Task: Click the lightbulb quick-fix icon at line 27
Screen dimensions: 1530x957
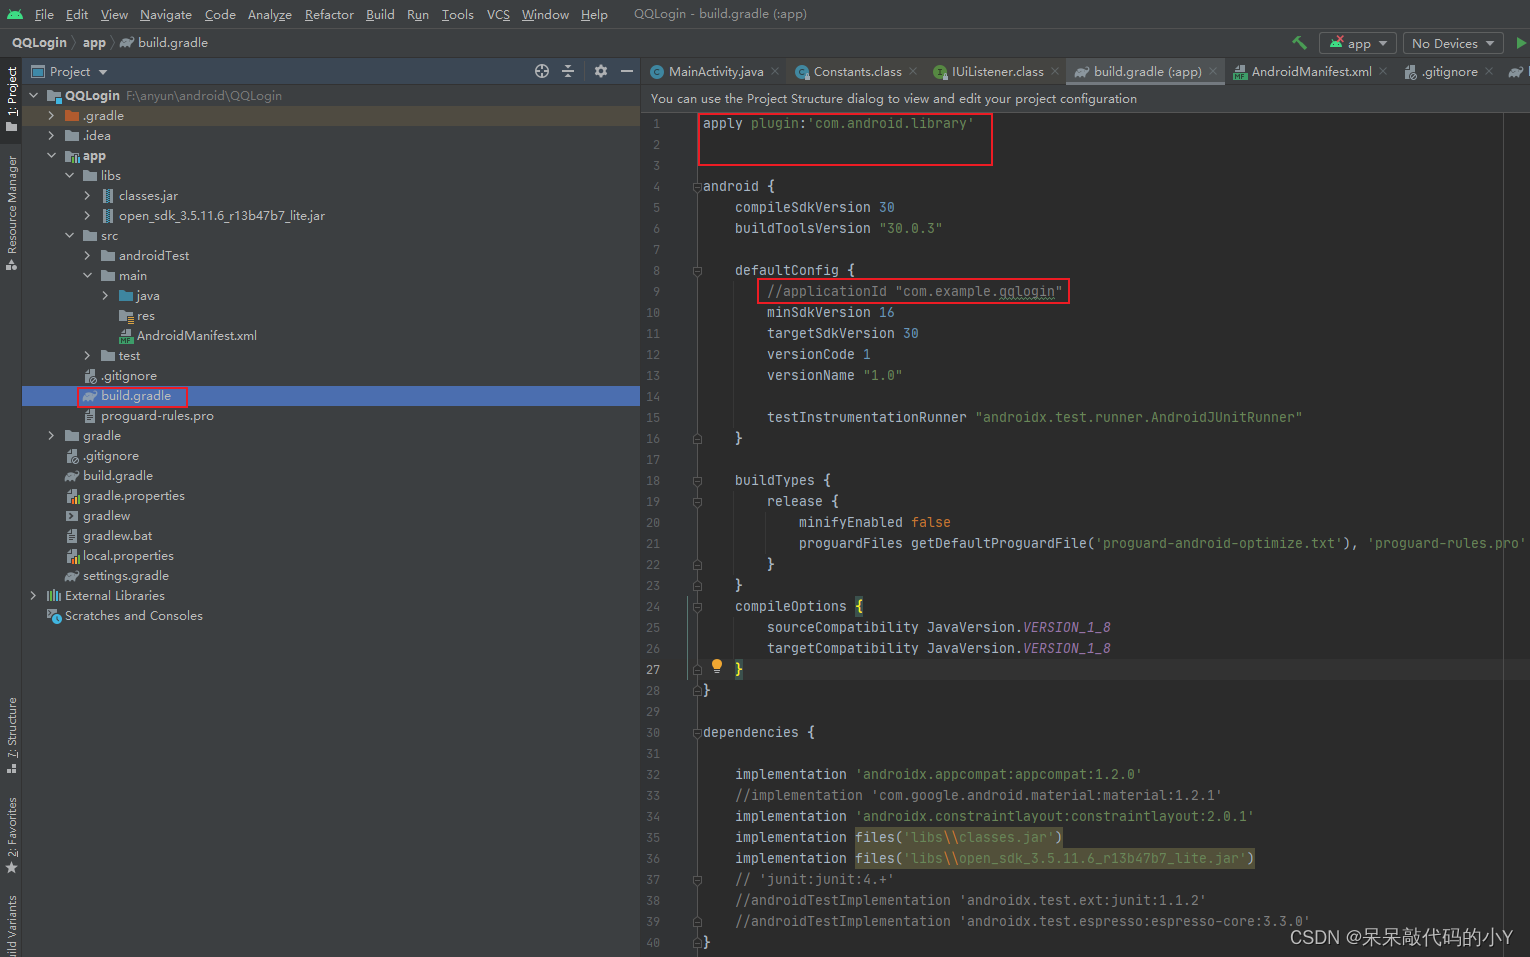Action: click(x=716, y=666)
